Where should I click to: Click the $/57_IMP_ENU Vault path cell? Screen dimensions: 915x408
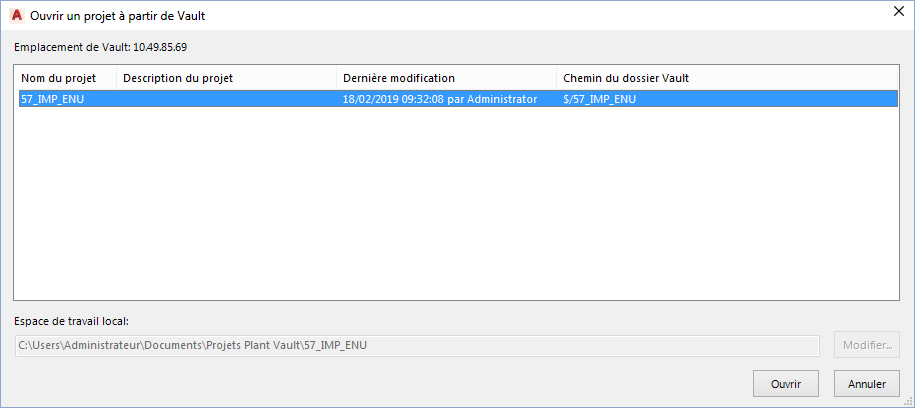pyautogui.click(x=600, y=99)
